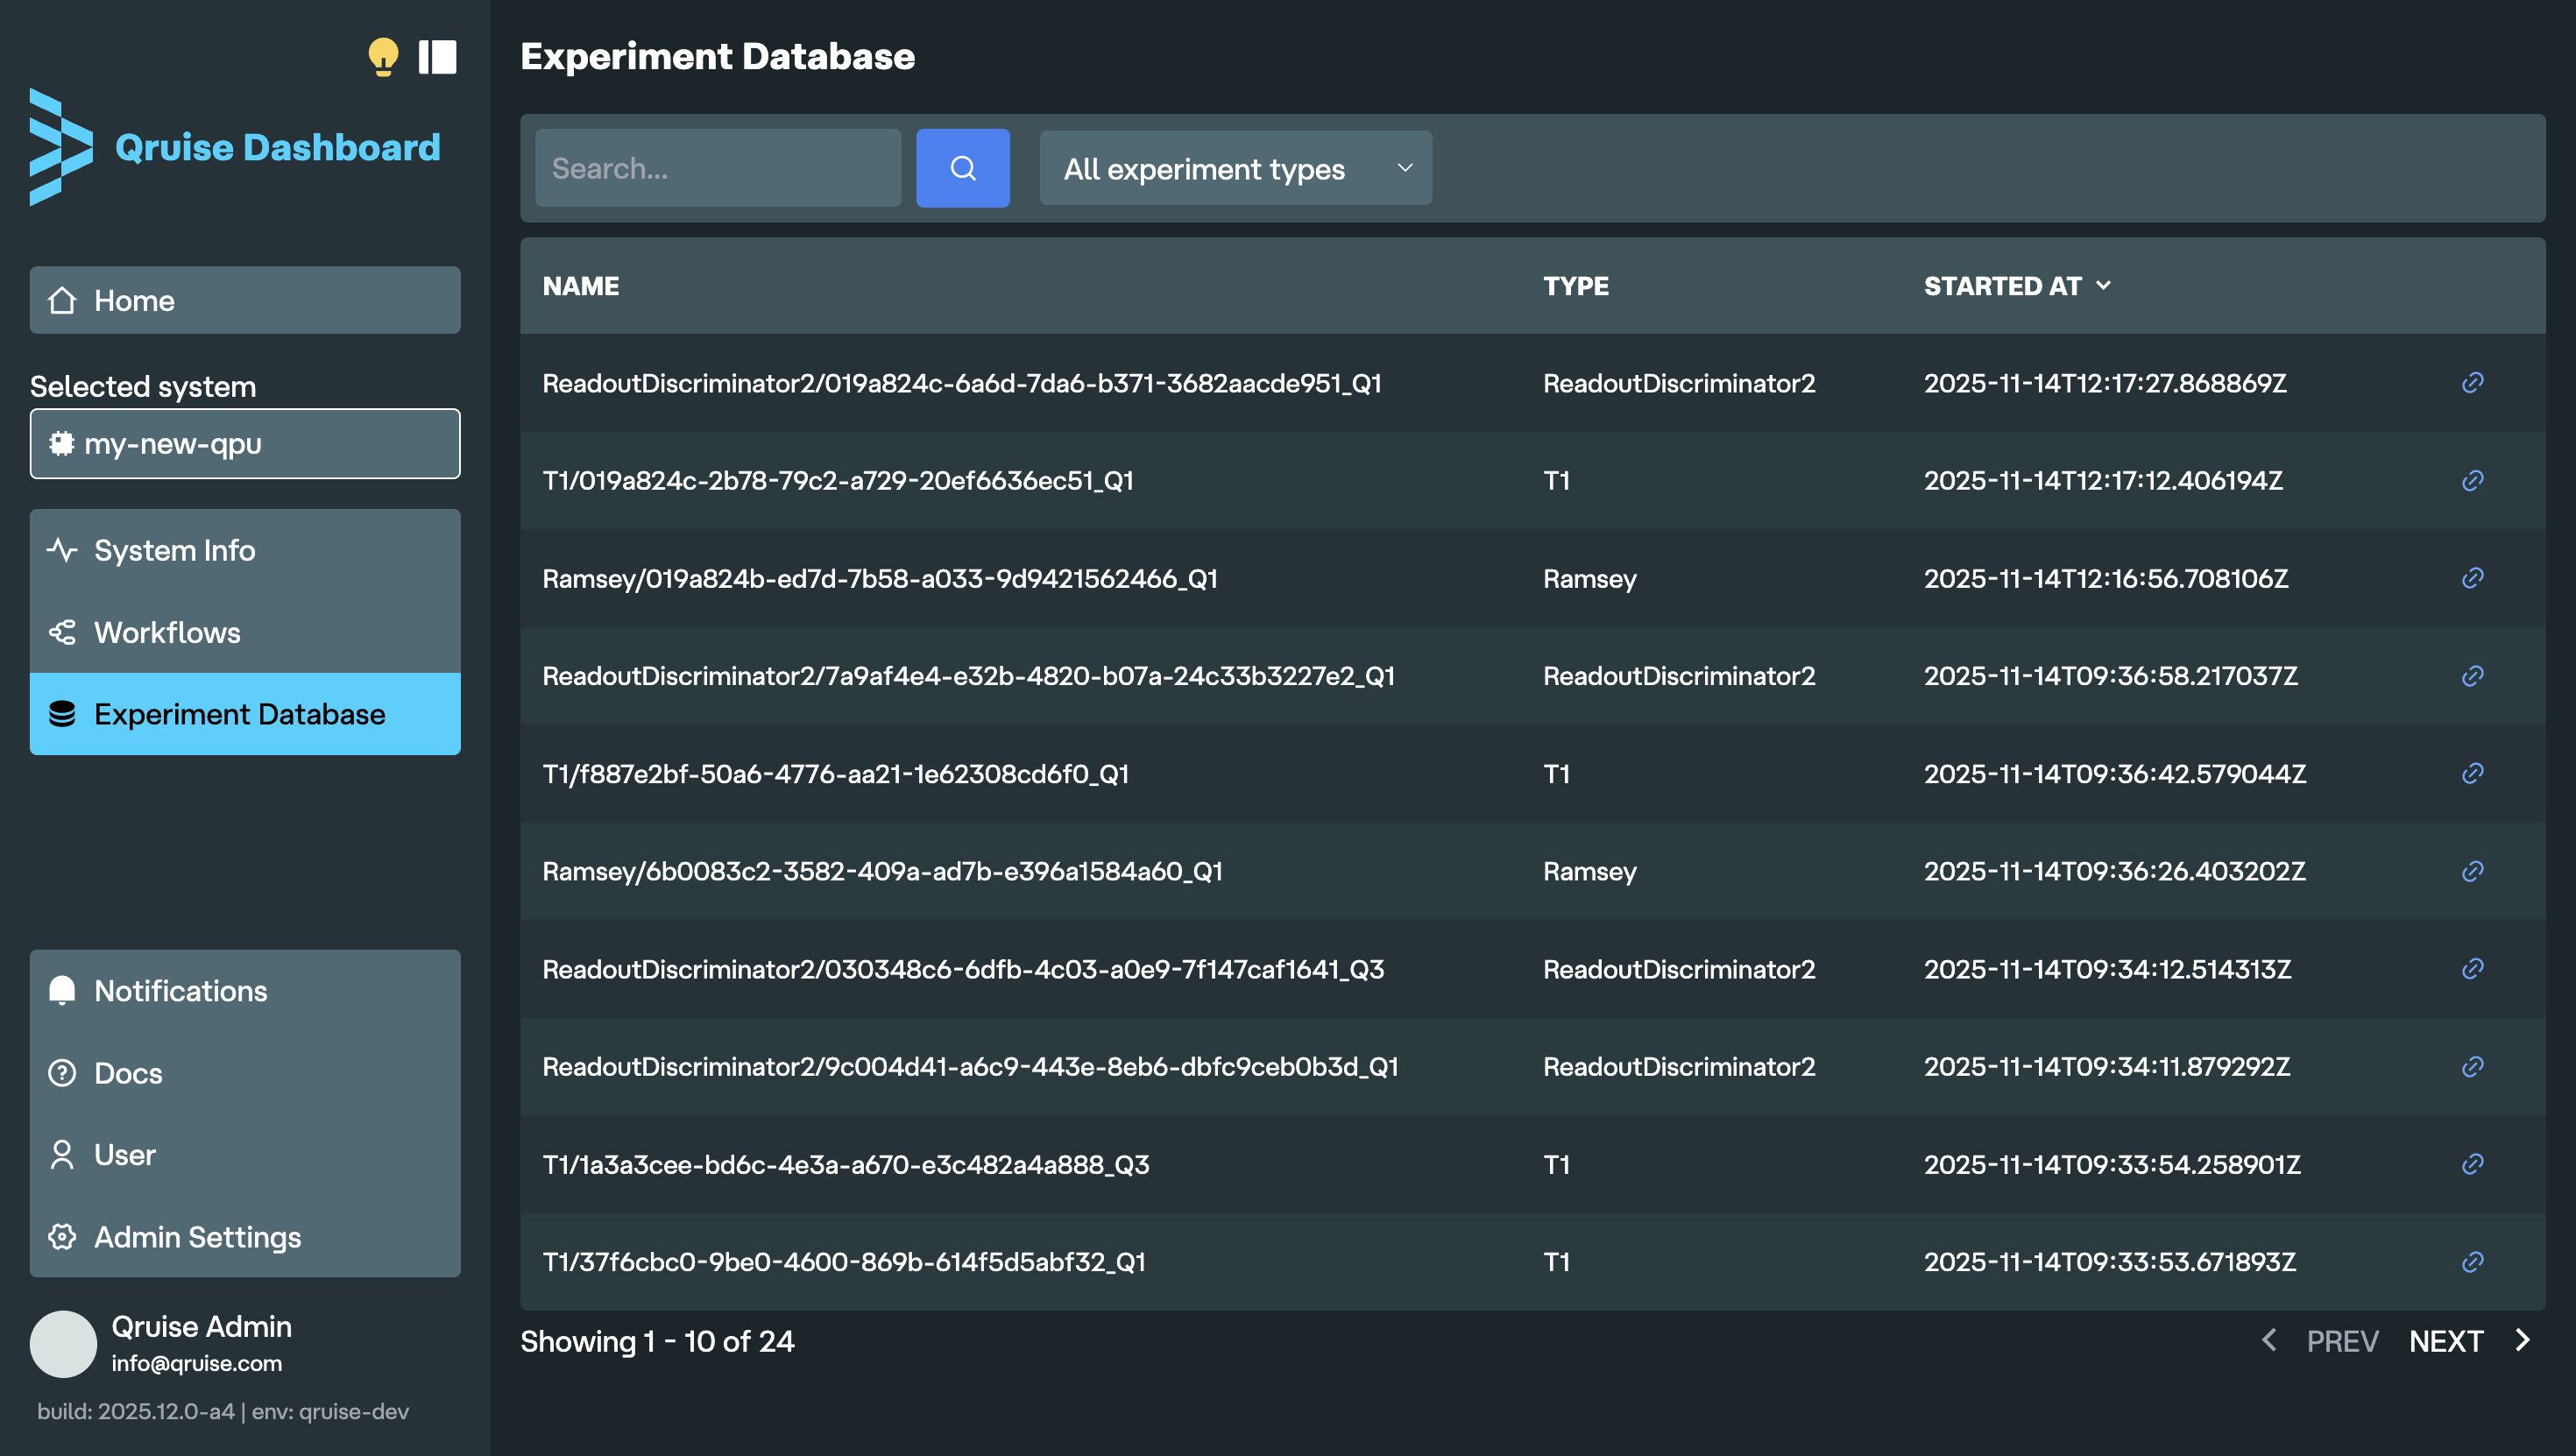Click the Qruise Admin avatar circle
This screenshot has width=2576, height=1456.
(64, 1344)
